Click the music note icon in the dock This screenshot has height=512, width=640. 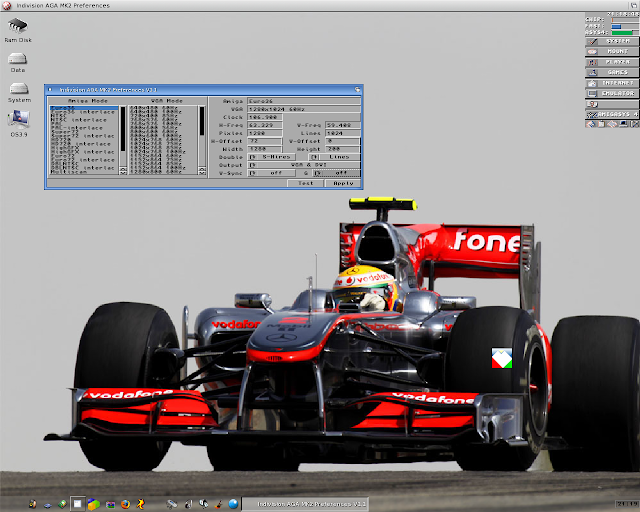(x=188, y=505)
